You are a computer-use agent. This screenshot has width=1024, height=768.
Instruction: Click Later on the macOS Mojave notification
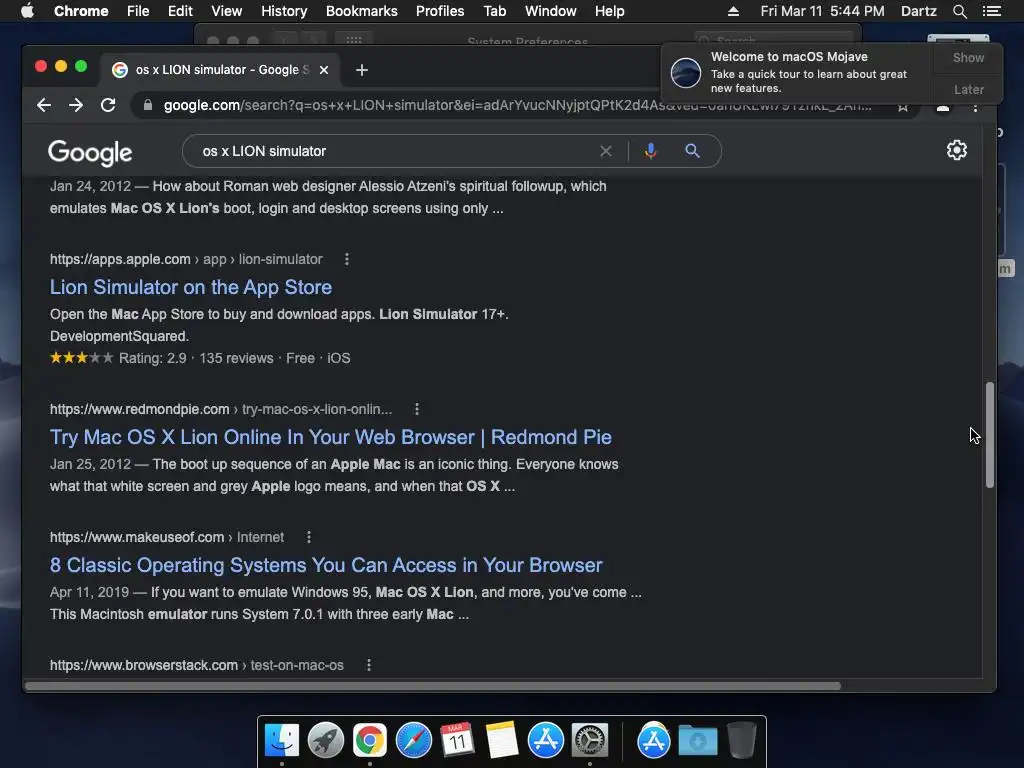click(968, 89)
